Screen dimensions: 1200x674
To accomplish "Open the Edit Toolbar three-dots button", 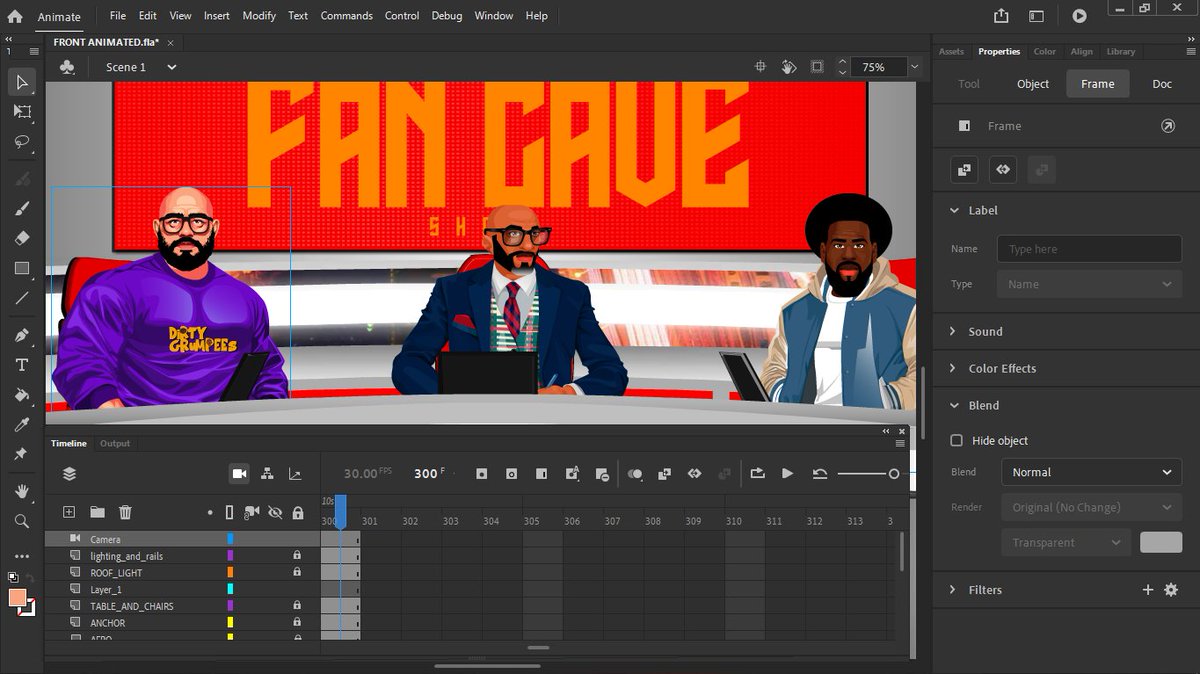I will 22,556.
